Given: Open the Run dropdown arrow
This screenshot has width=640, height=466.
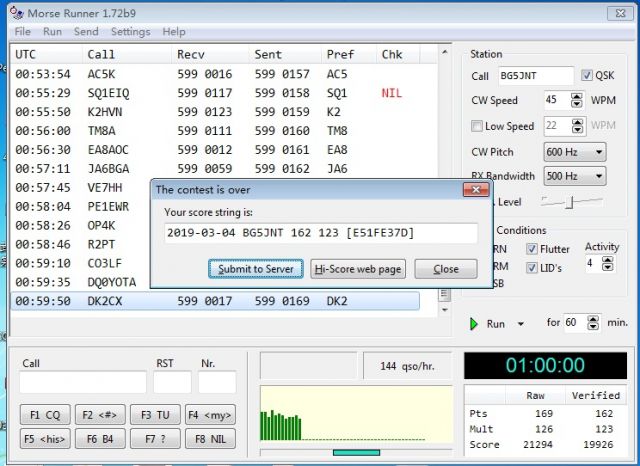Looking at the screenshot, I should [521, 324].
